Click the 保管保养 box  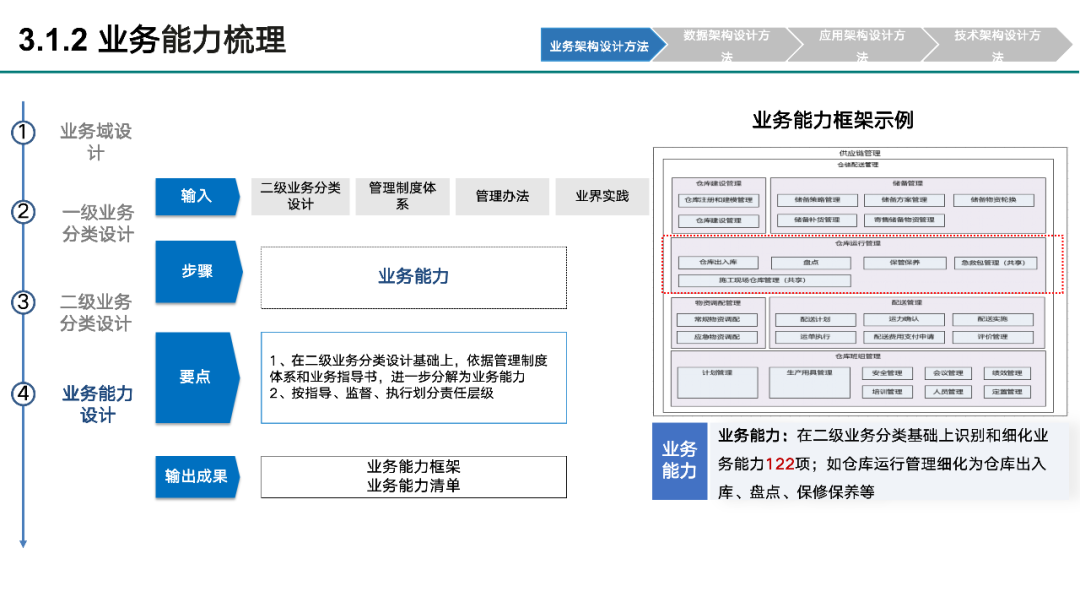904,262
